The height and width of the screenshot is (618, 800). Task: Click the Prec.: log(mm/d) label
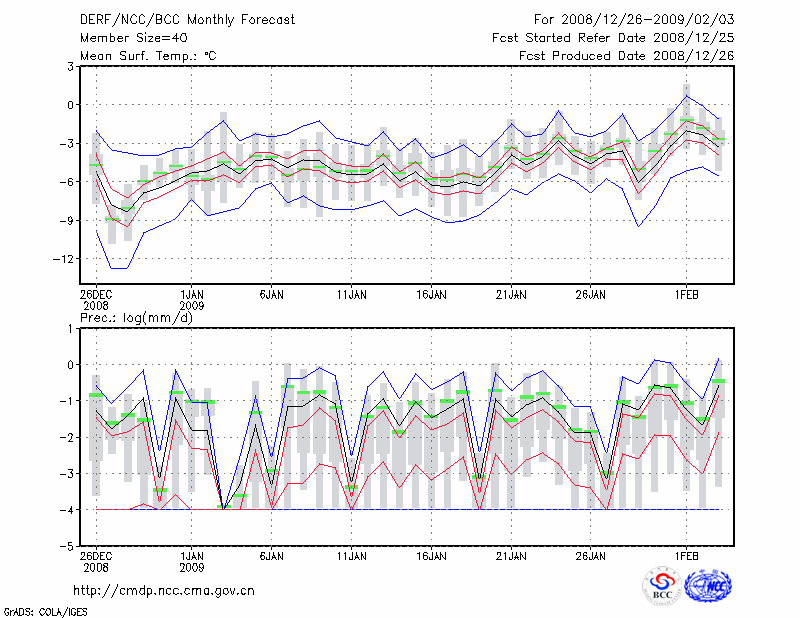coord(135,318)
